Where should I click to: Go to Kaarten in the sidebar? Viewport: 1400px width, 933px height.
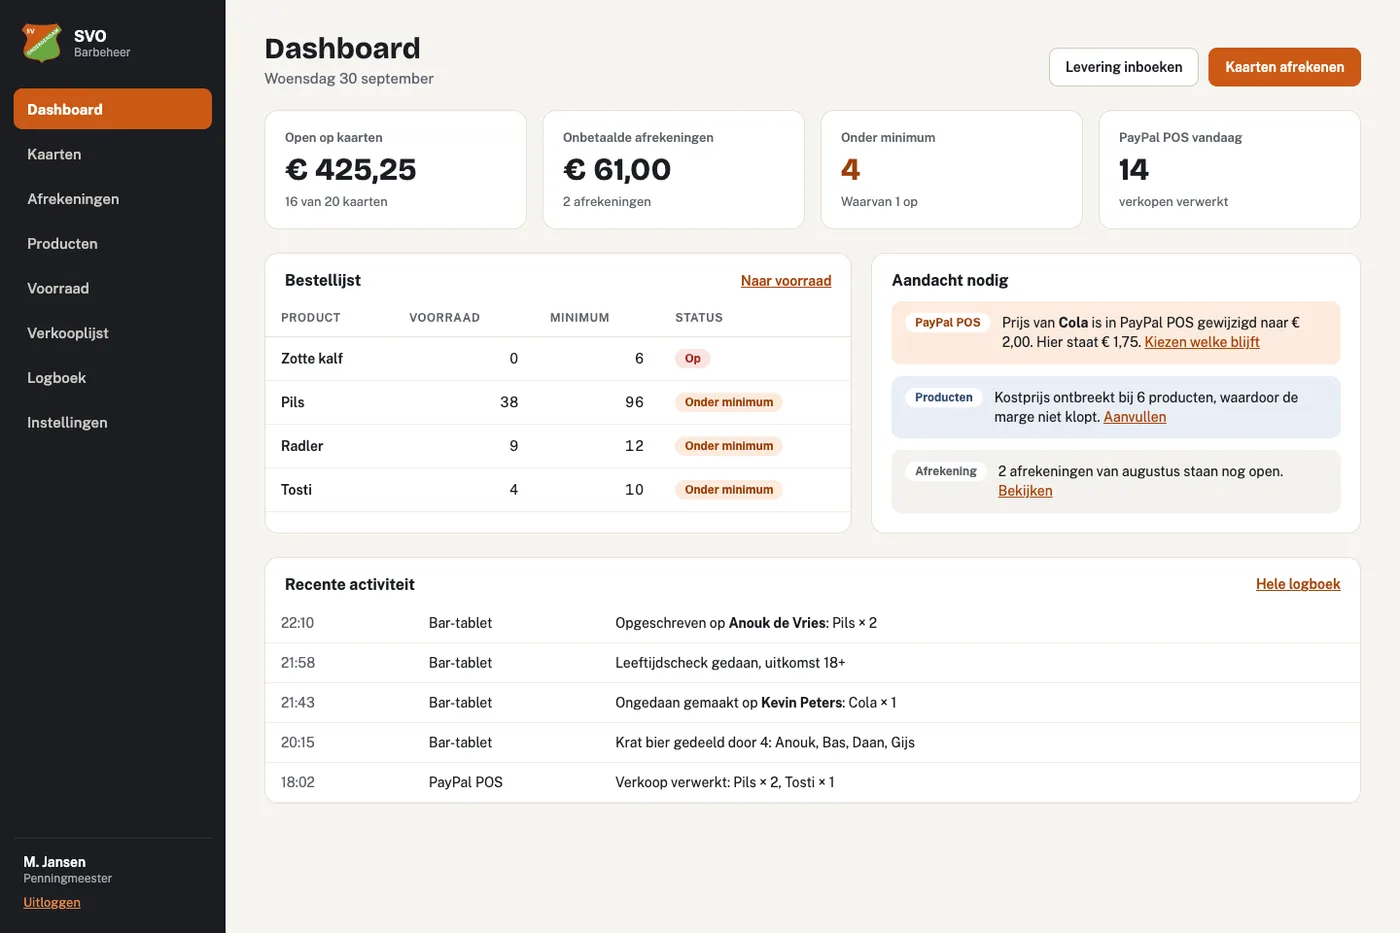click(113, 154)
